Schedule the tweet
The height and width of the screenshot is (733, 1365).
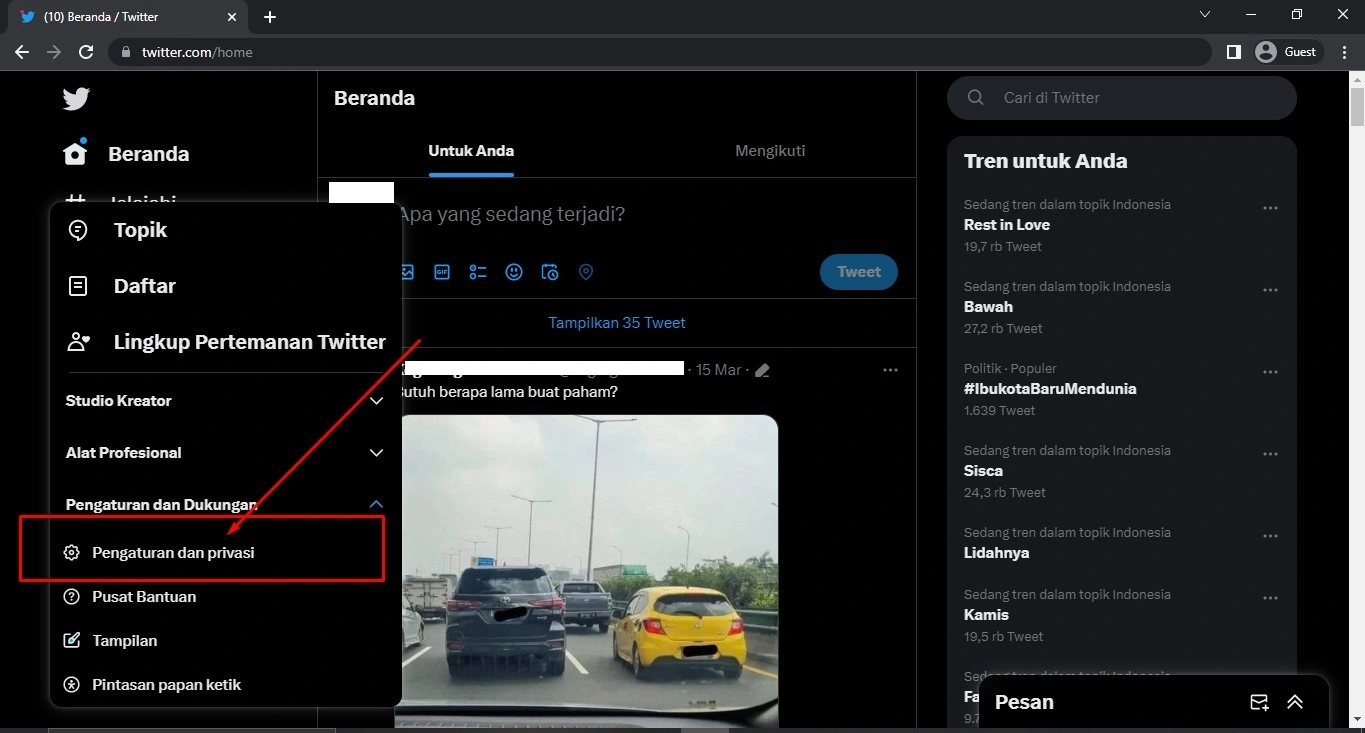550,272
